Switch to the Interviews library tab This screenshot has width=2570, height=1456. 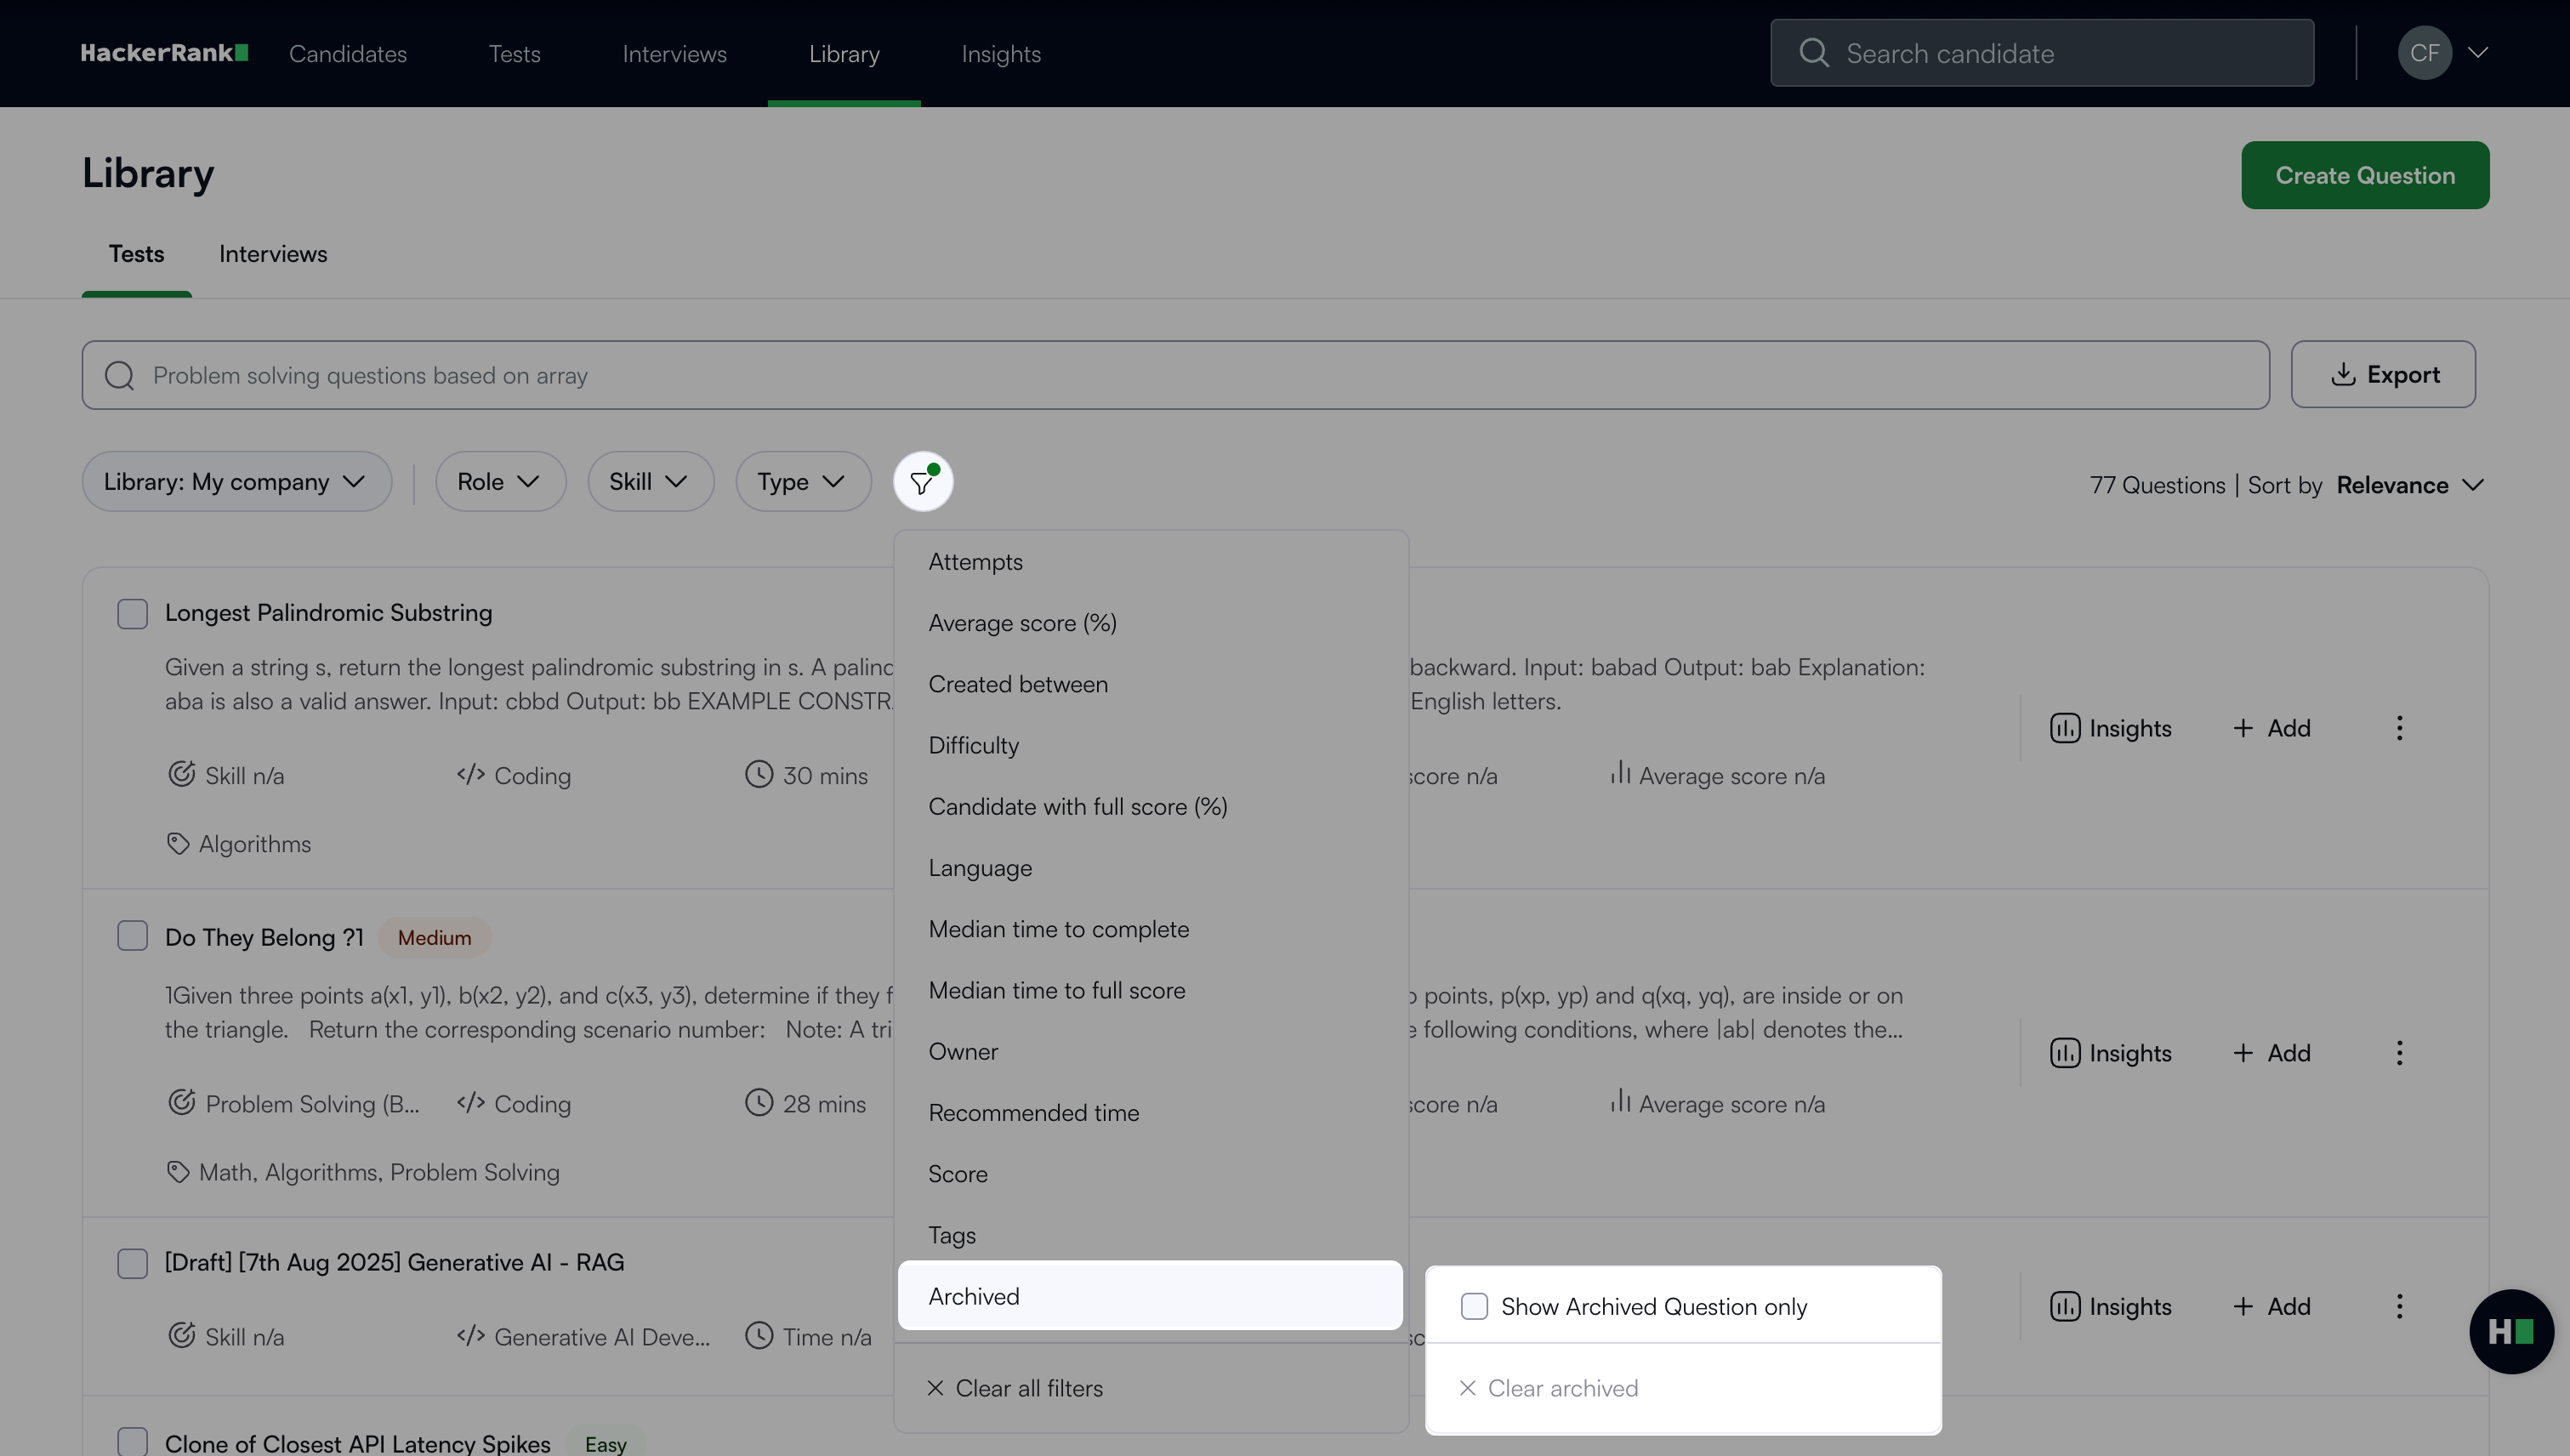(x=273, y=254)
